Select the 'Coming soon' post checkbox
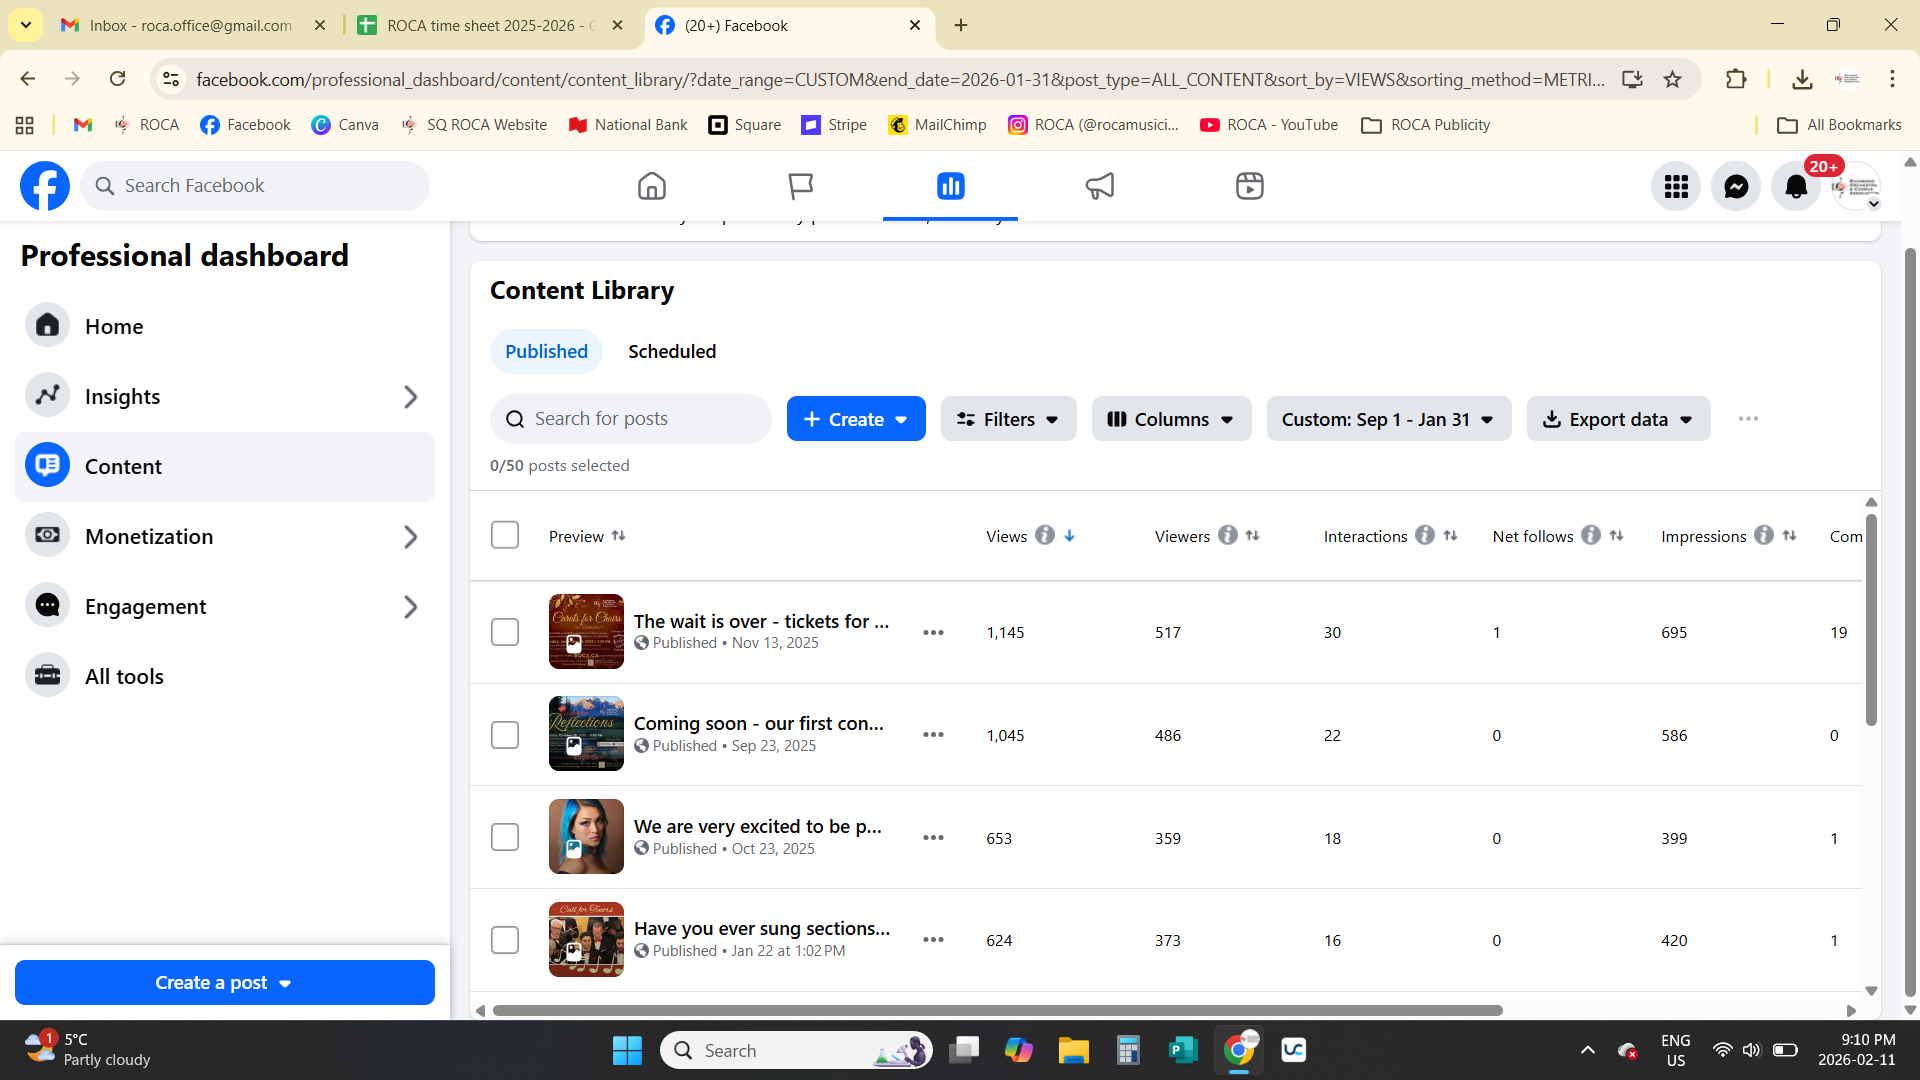 505,735
